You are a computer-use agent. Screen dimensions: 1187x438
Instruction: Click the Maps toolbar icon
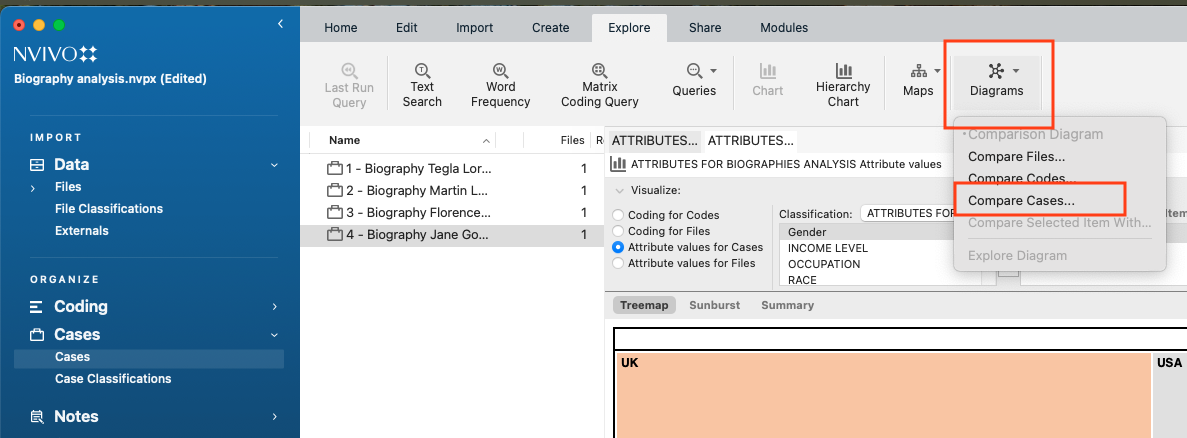point(918,71)
